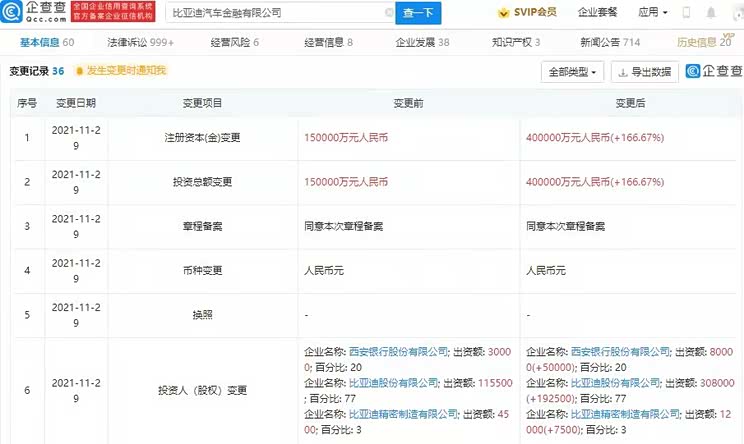Enable 发生变更时通知我 change notification
744x444 pixels.
pyautogui.click(x=126, y=71)
